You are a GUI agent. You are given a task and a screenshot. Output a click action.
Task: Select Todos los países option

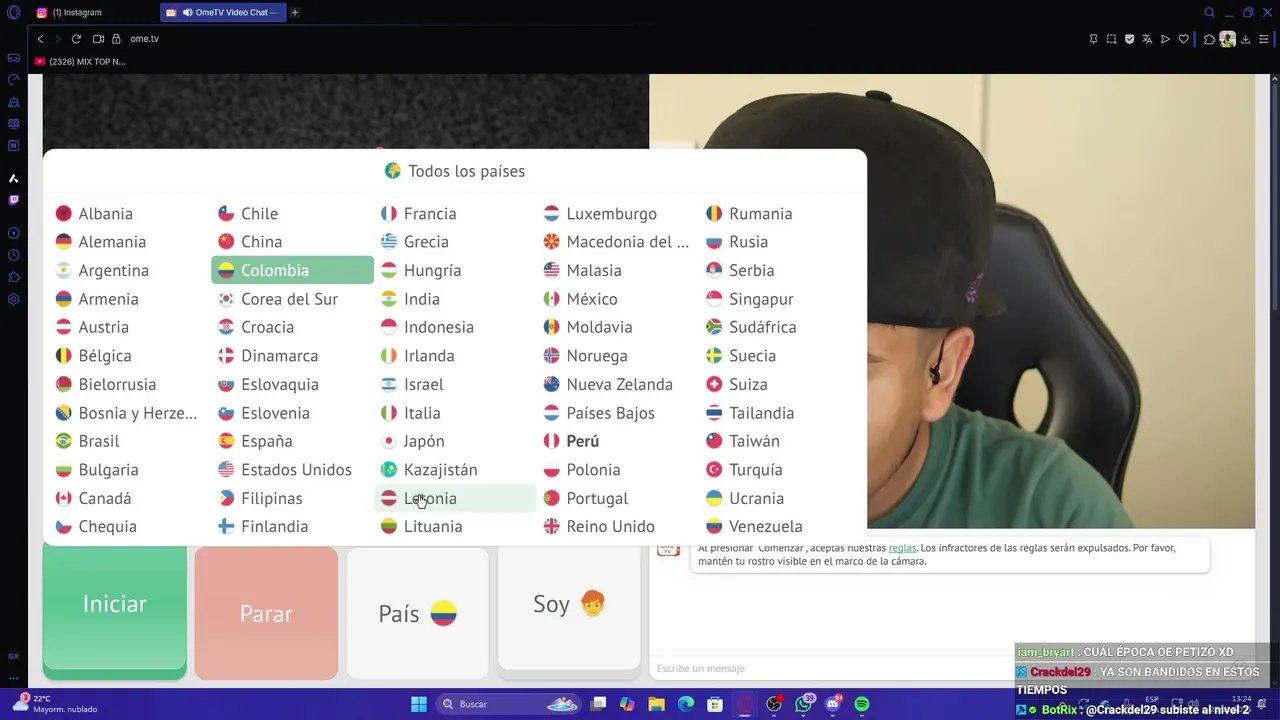click(x=455, y=171)
